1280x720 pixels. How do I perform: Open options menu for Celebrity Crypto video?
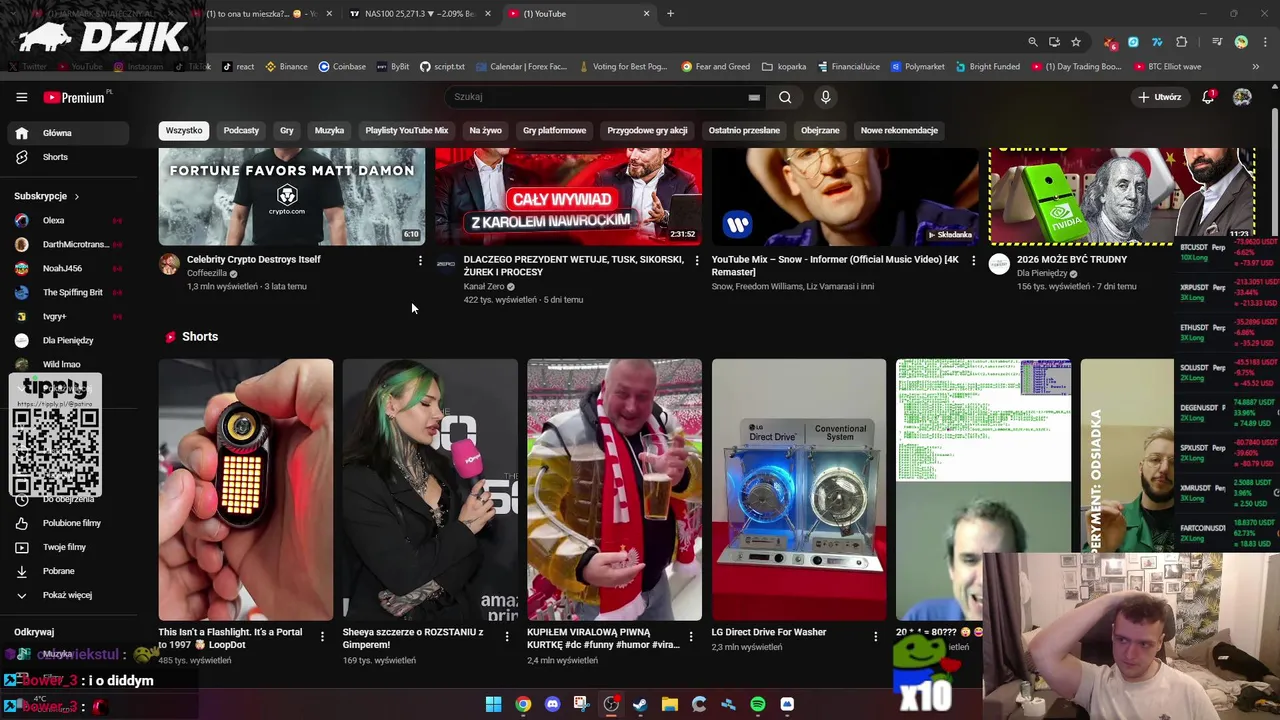click(x=420, y=260)
